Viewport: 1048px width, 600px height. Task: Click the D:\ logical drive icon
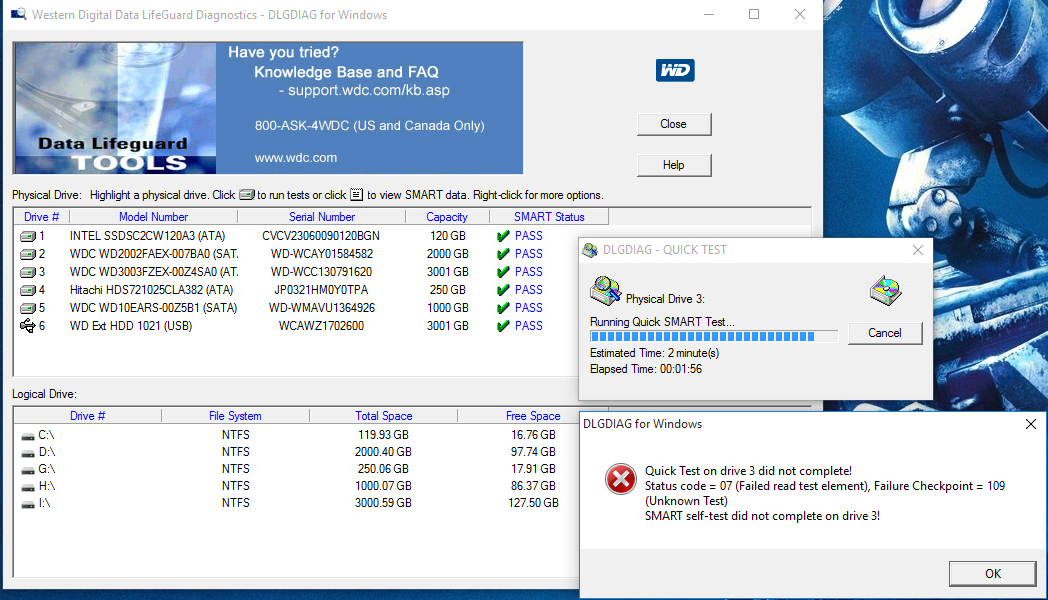click(27, 454)
